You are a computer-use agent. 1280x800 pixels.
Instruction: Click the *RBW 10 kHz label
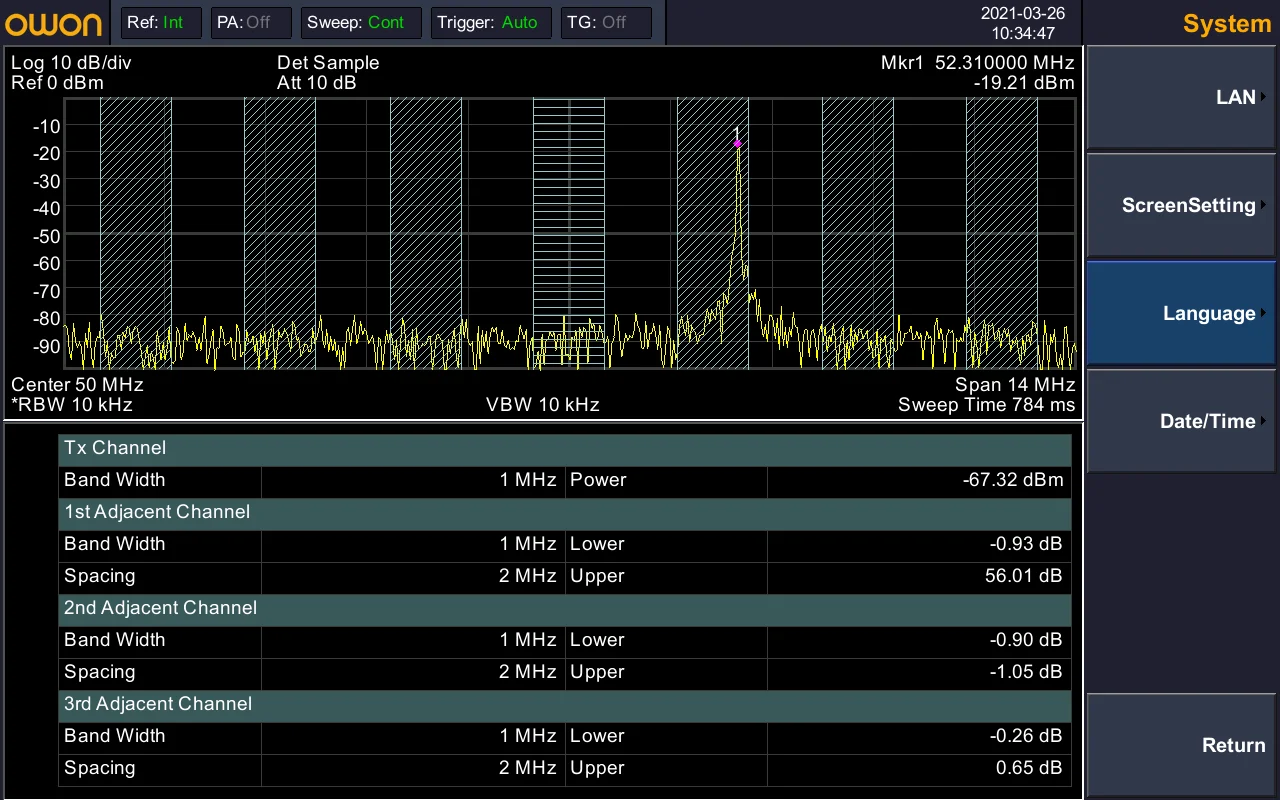pos(72,405)
